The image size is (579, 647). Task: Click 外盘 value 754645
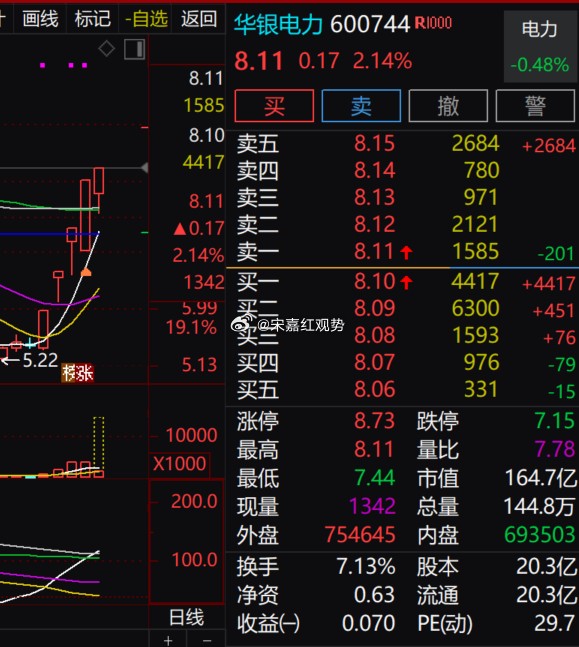point(360,535)
